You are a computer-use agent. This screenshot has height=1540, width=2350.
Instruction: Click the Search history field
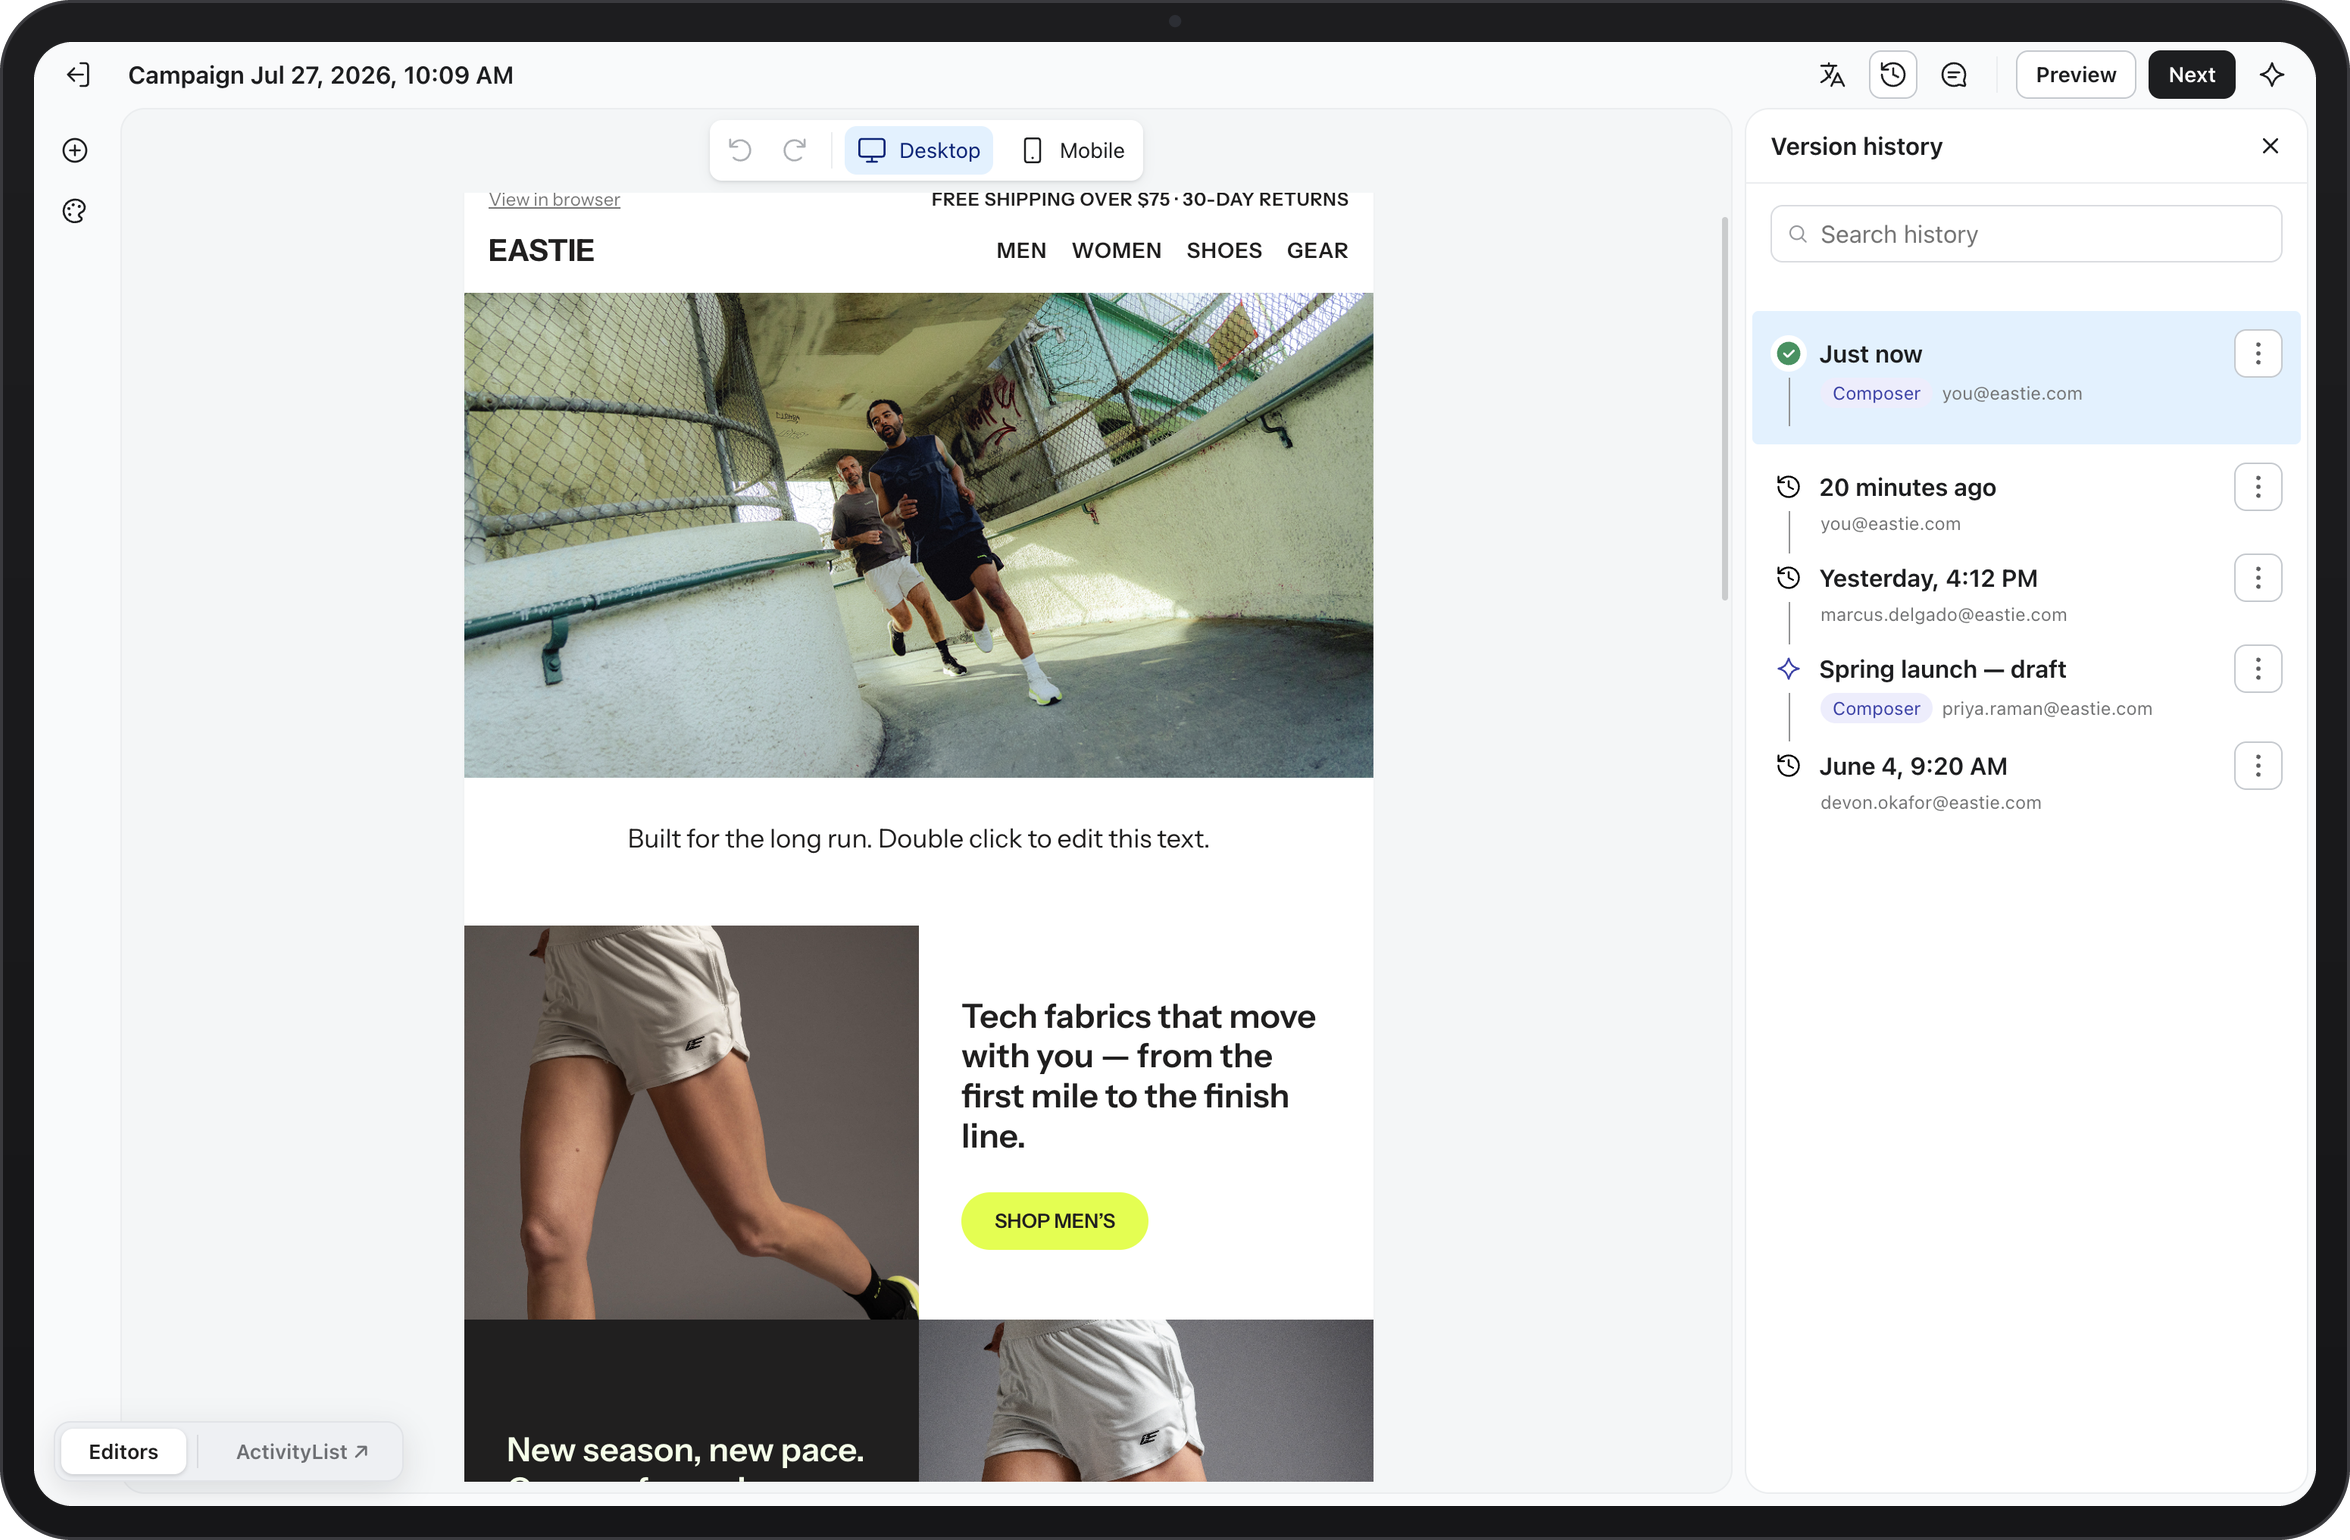click(2025, 234)
